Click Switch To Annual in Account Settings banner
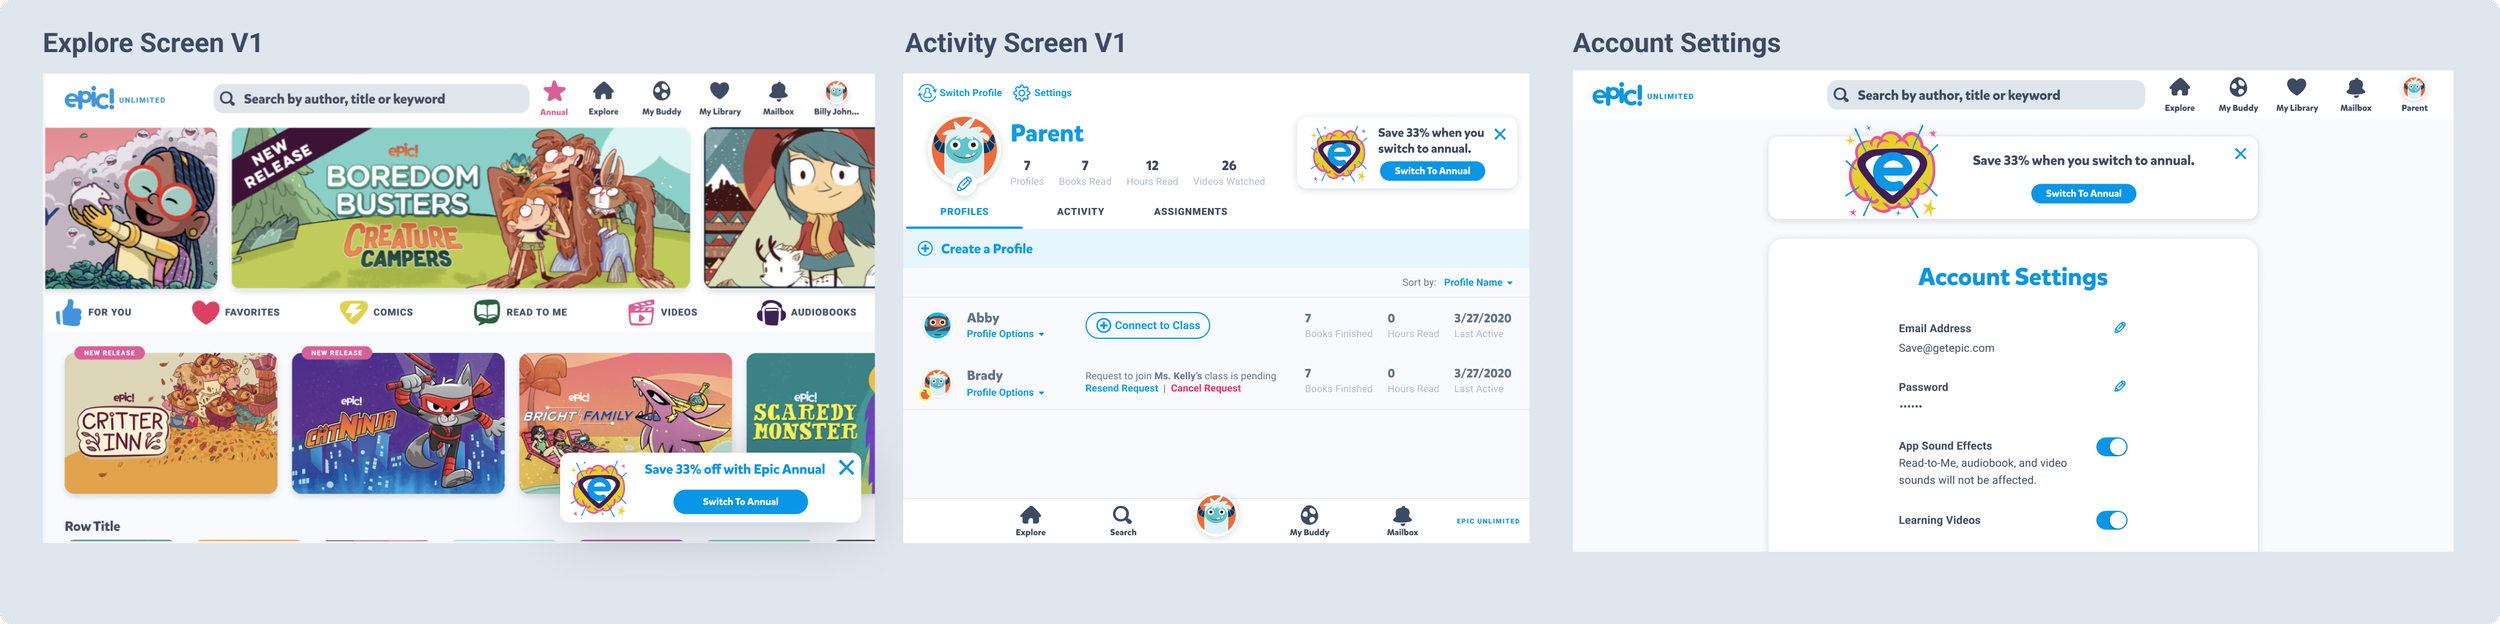Screen dimensions: 2500x624 2083,194
